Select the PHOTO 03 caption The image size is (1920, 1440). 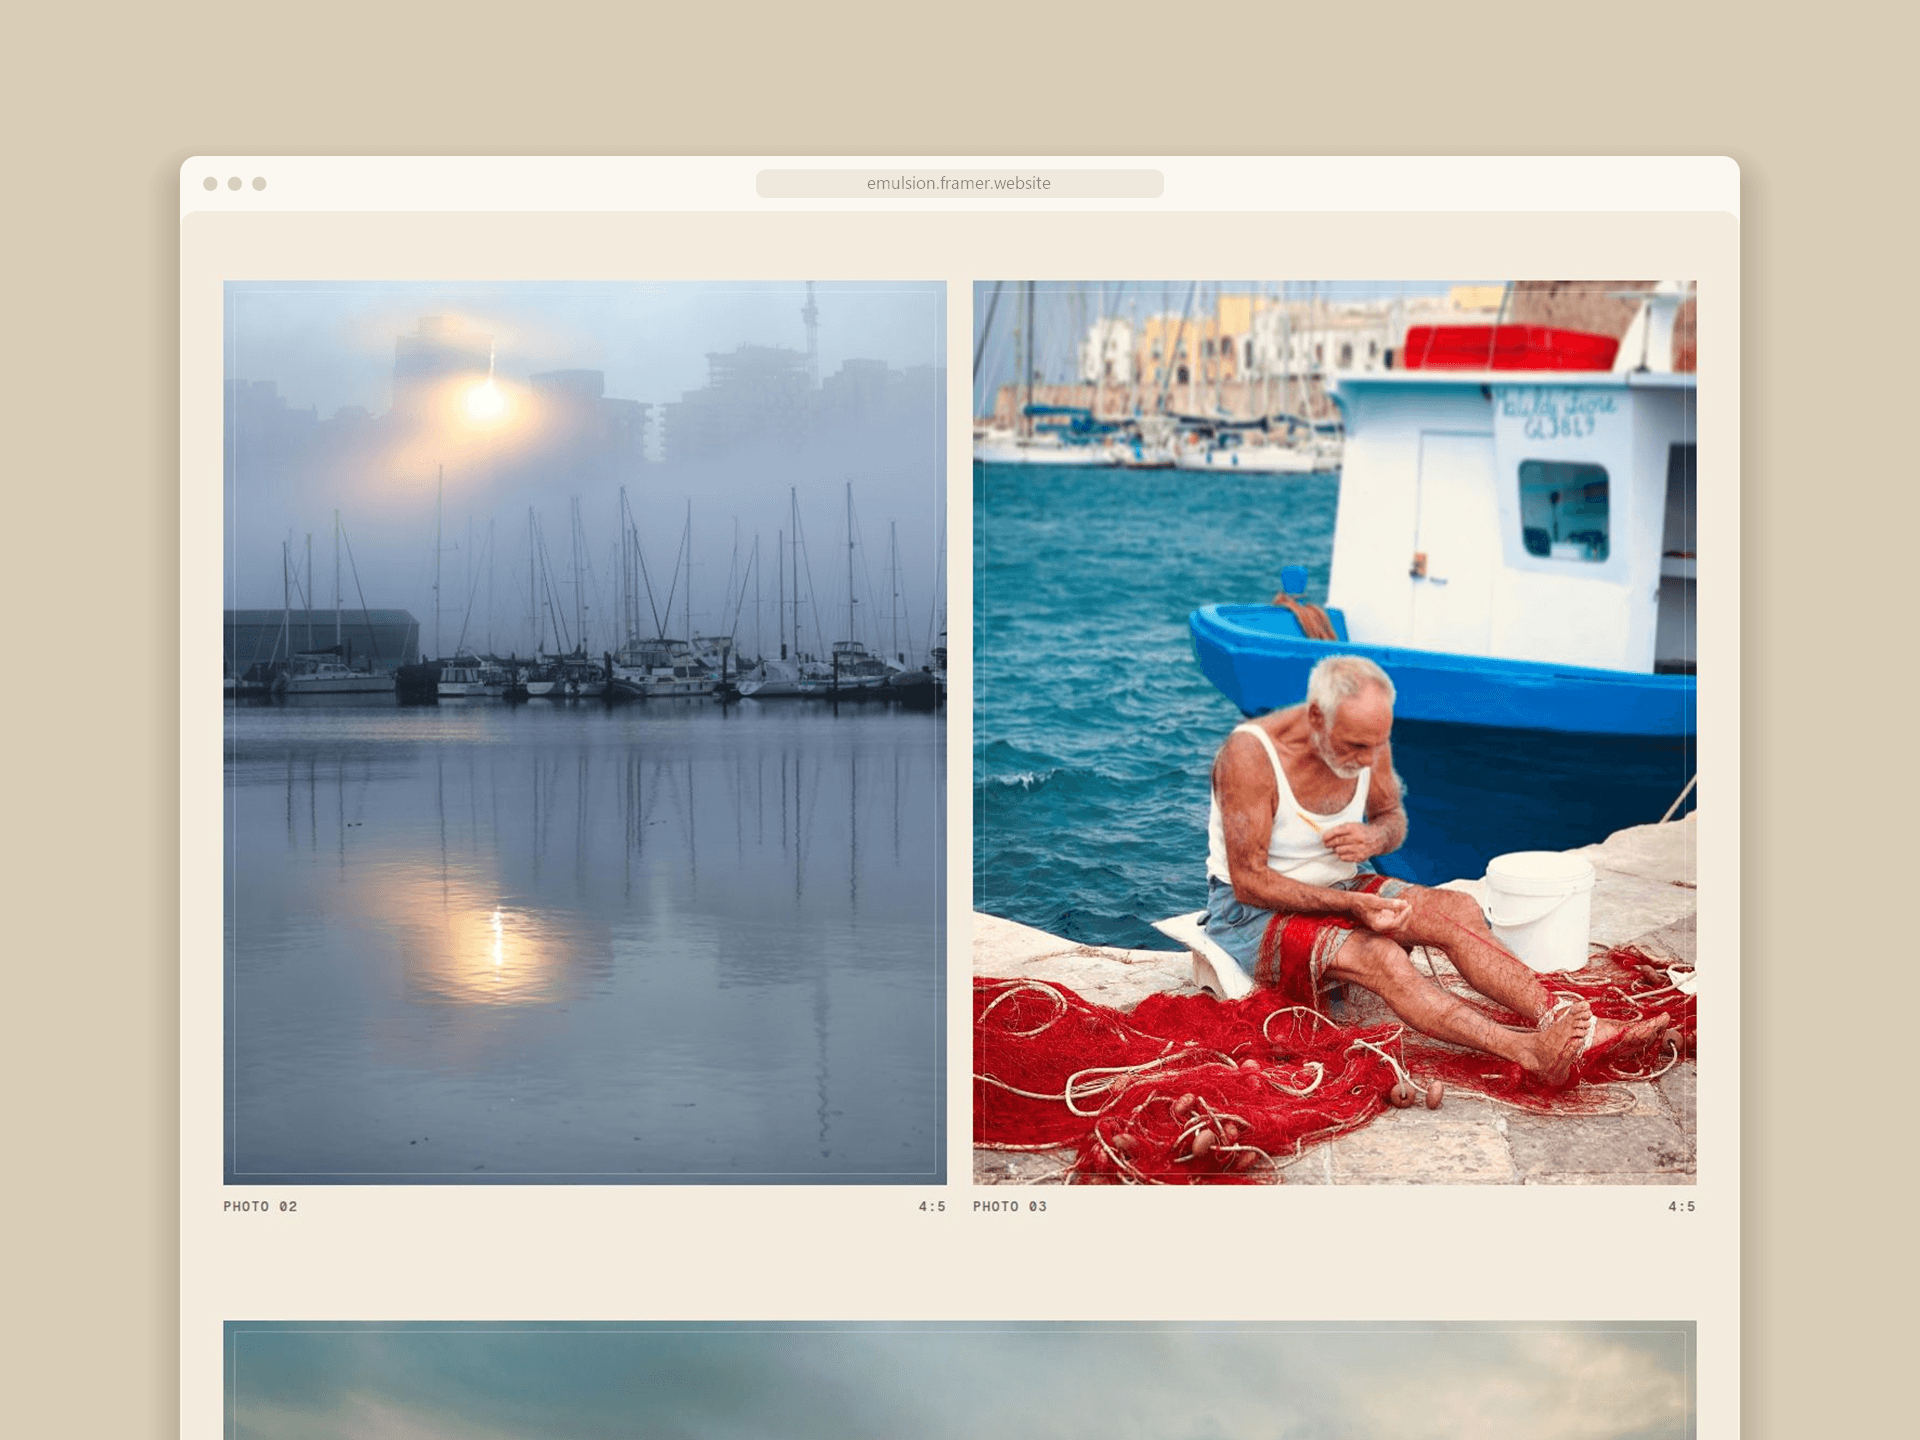(x=1010, y=1206)
